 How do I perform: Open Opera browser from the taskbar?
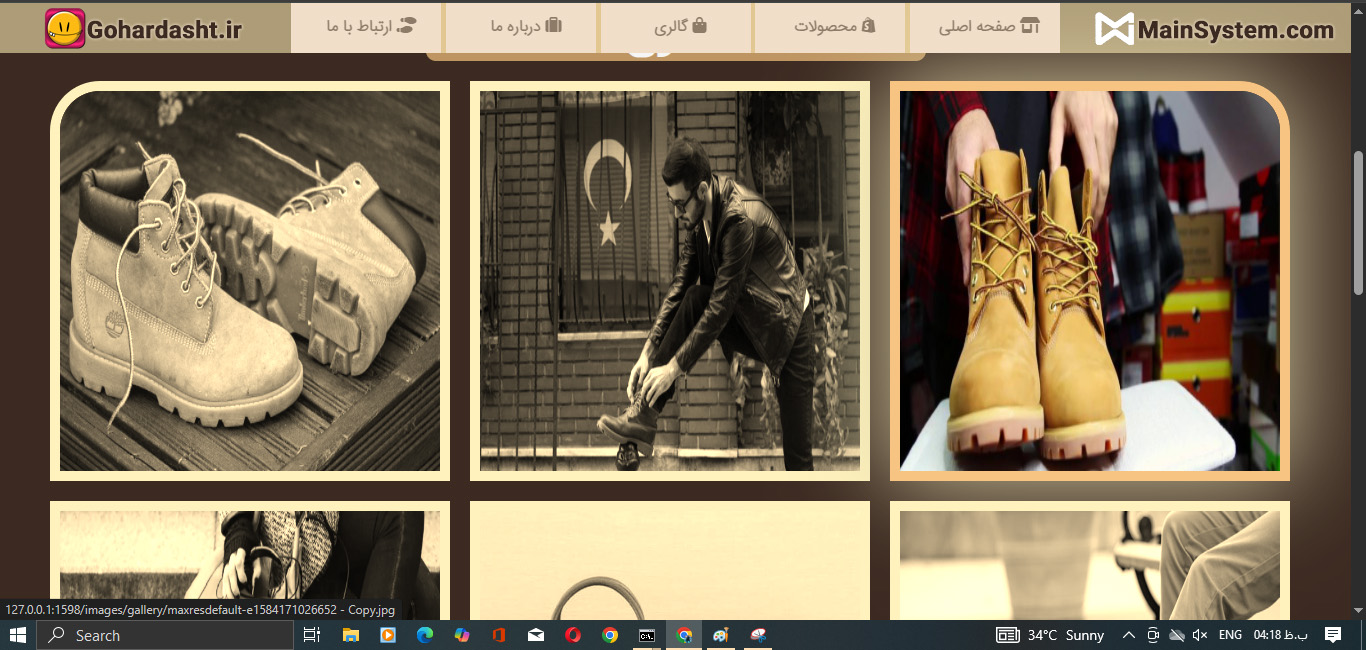[x=573, y=635]
